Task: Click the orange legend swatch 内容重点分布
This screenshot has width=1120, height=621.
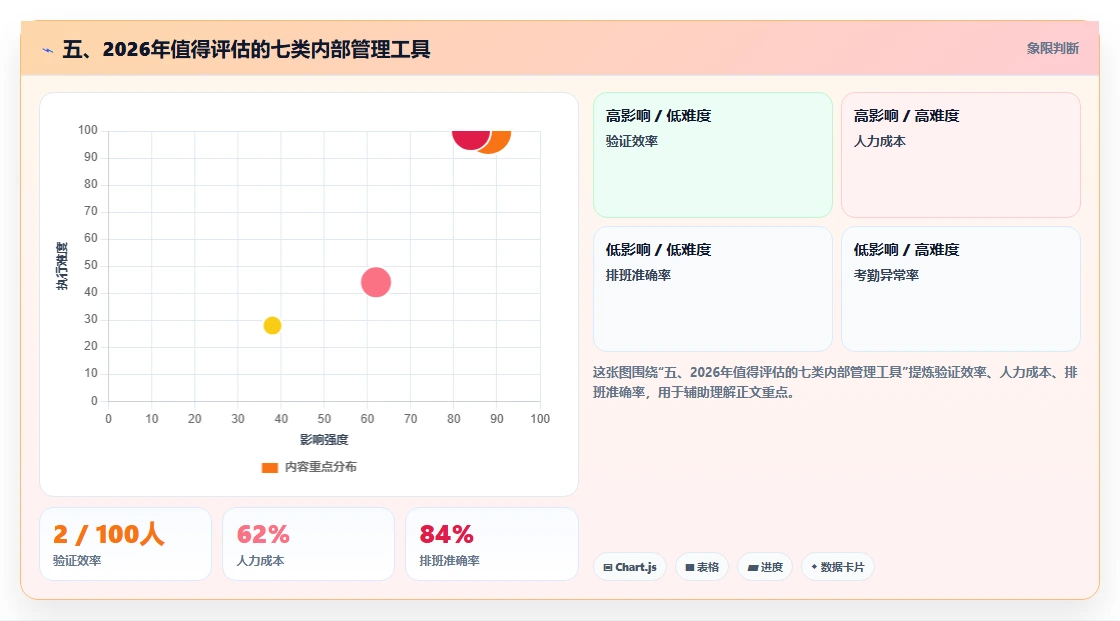Action: click(x=269, y=467)
